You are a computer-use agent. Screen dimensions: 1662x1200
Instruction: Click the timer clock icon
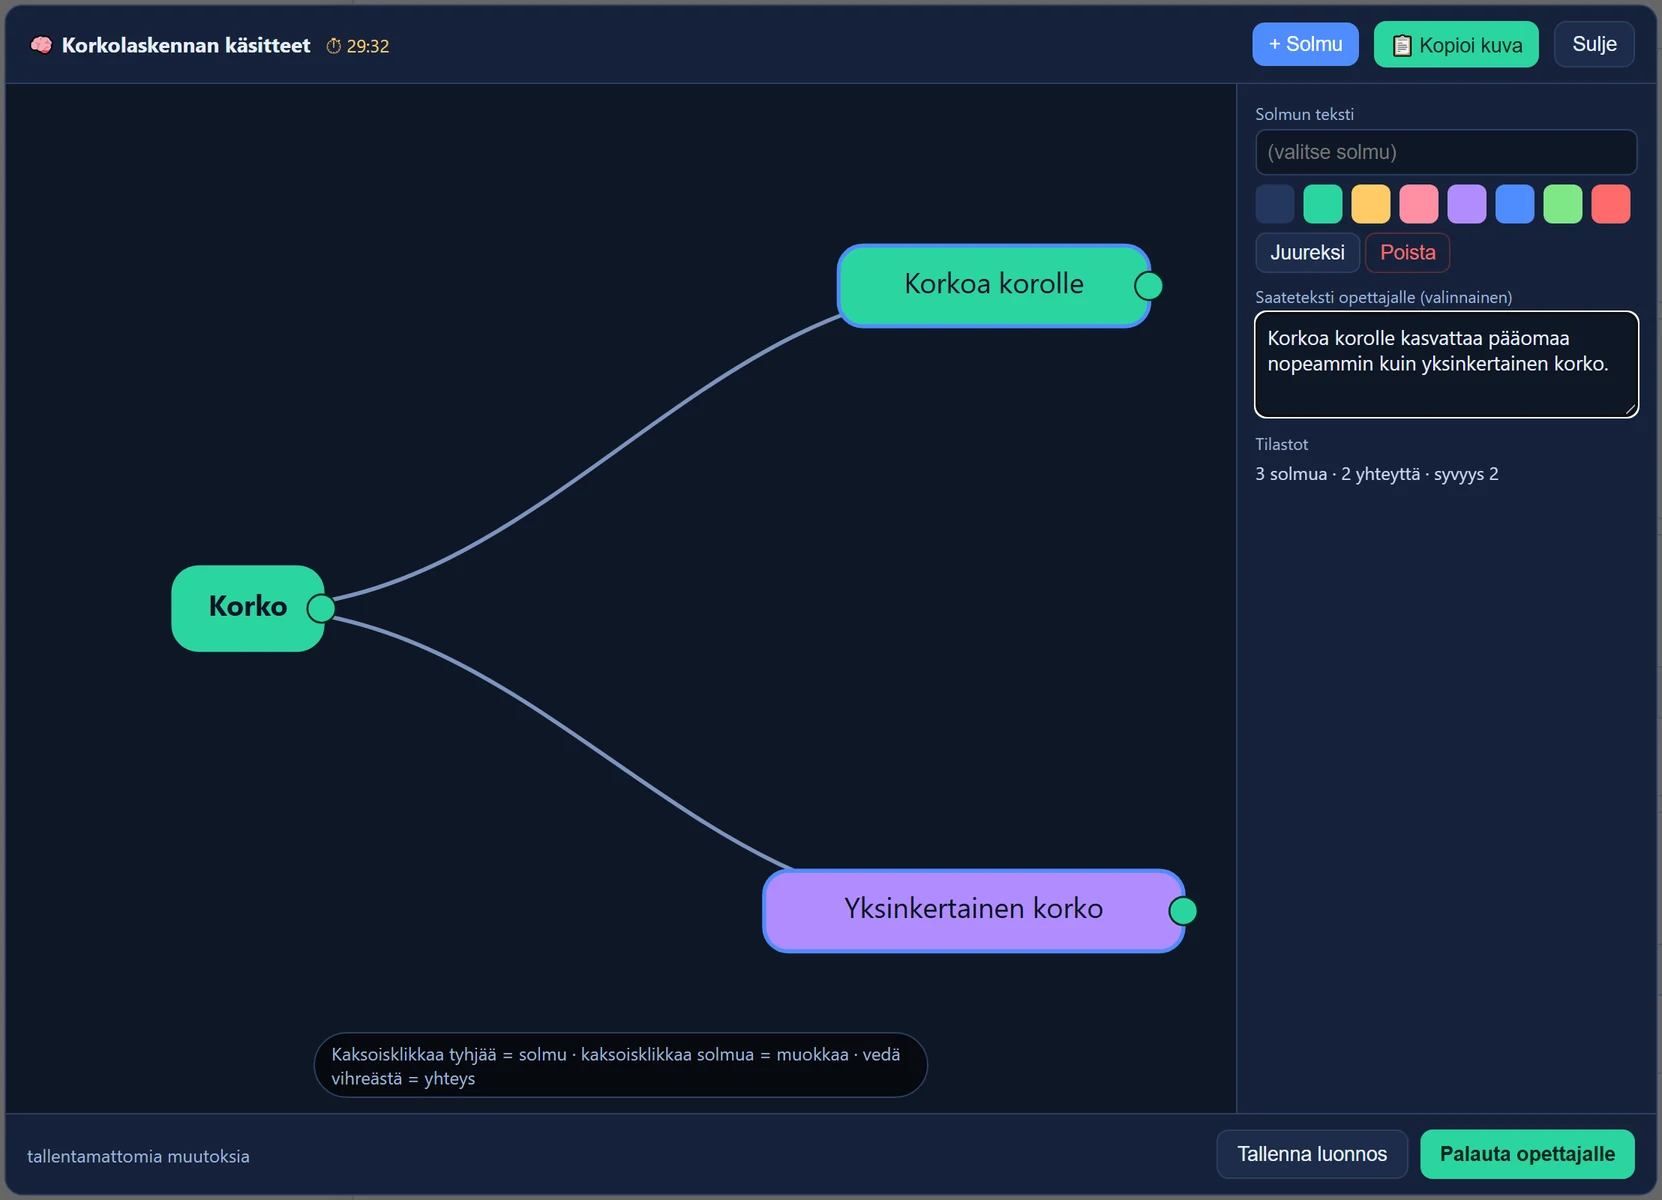334,46
